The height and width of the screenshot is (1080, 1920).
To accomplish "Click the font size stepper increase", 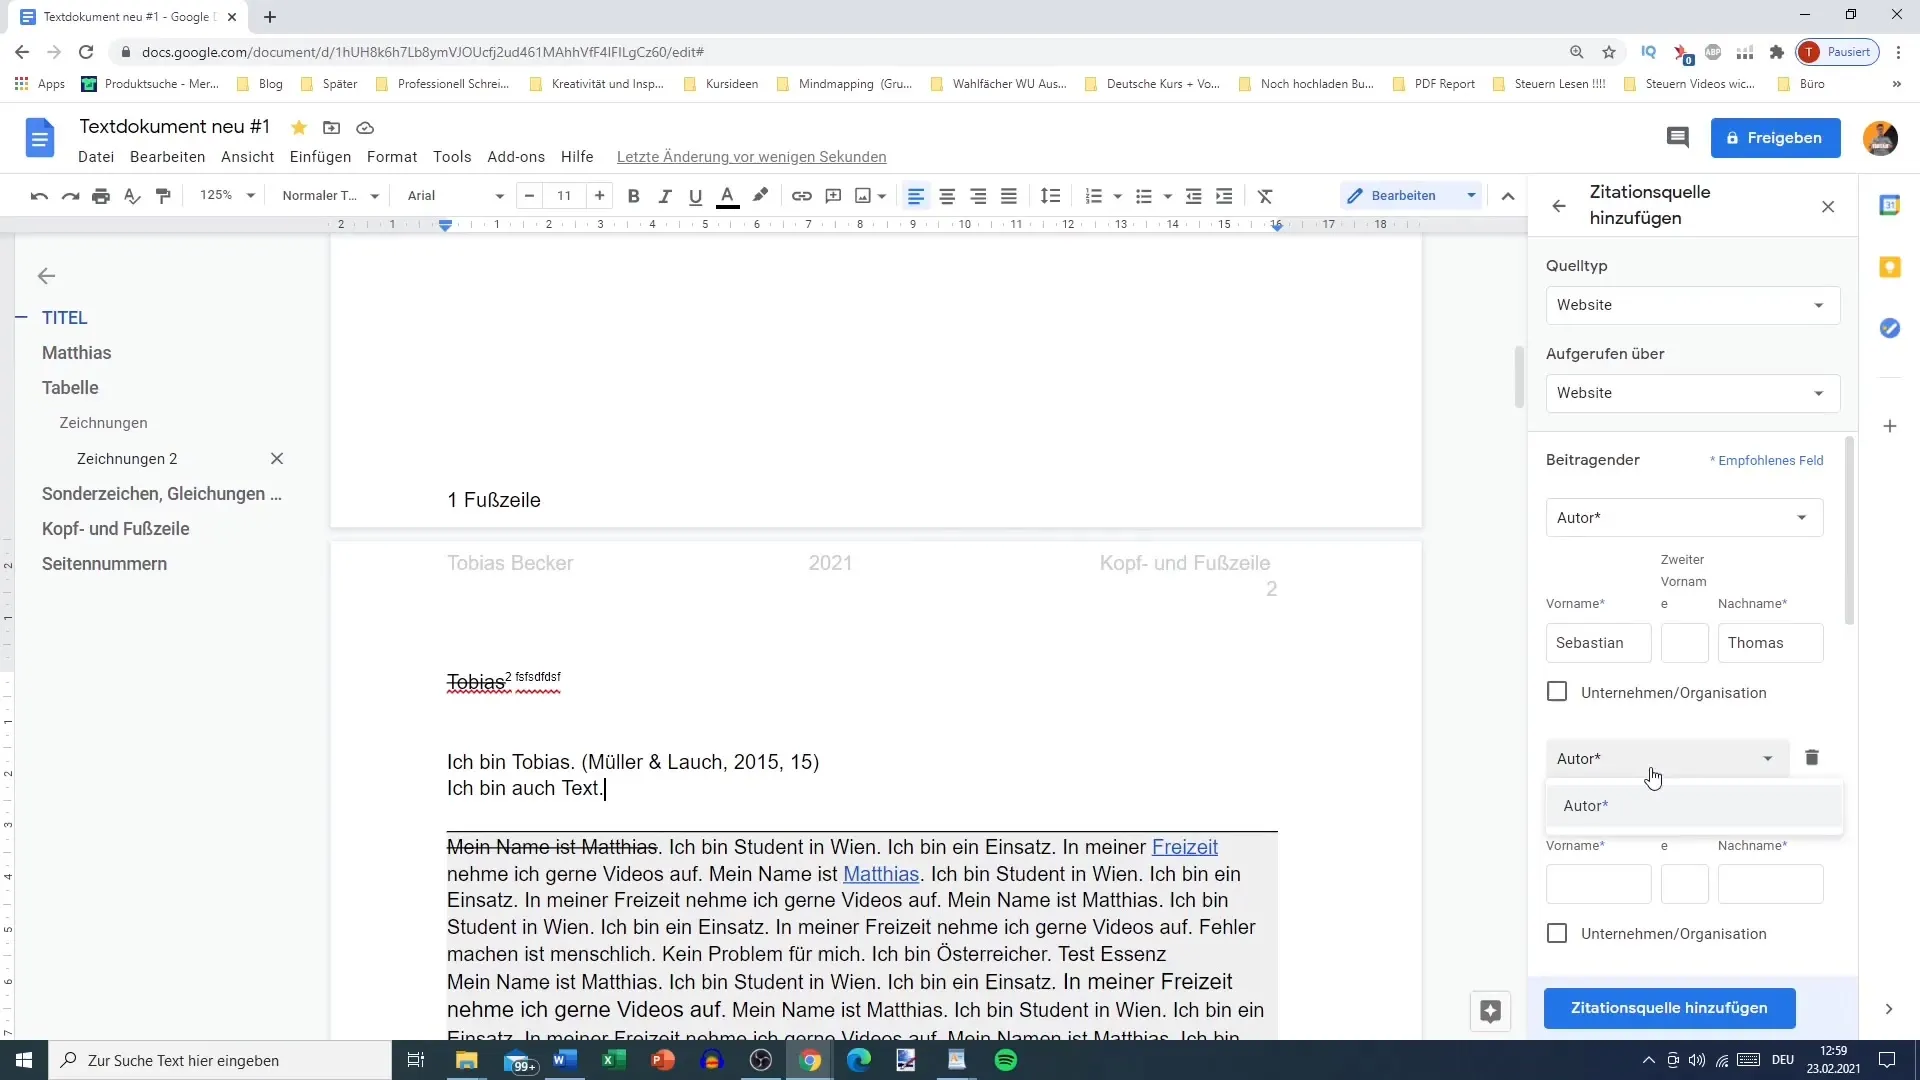I will (x=601, y=195).
